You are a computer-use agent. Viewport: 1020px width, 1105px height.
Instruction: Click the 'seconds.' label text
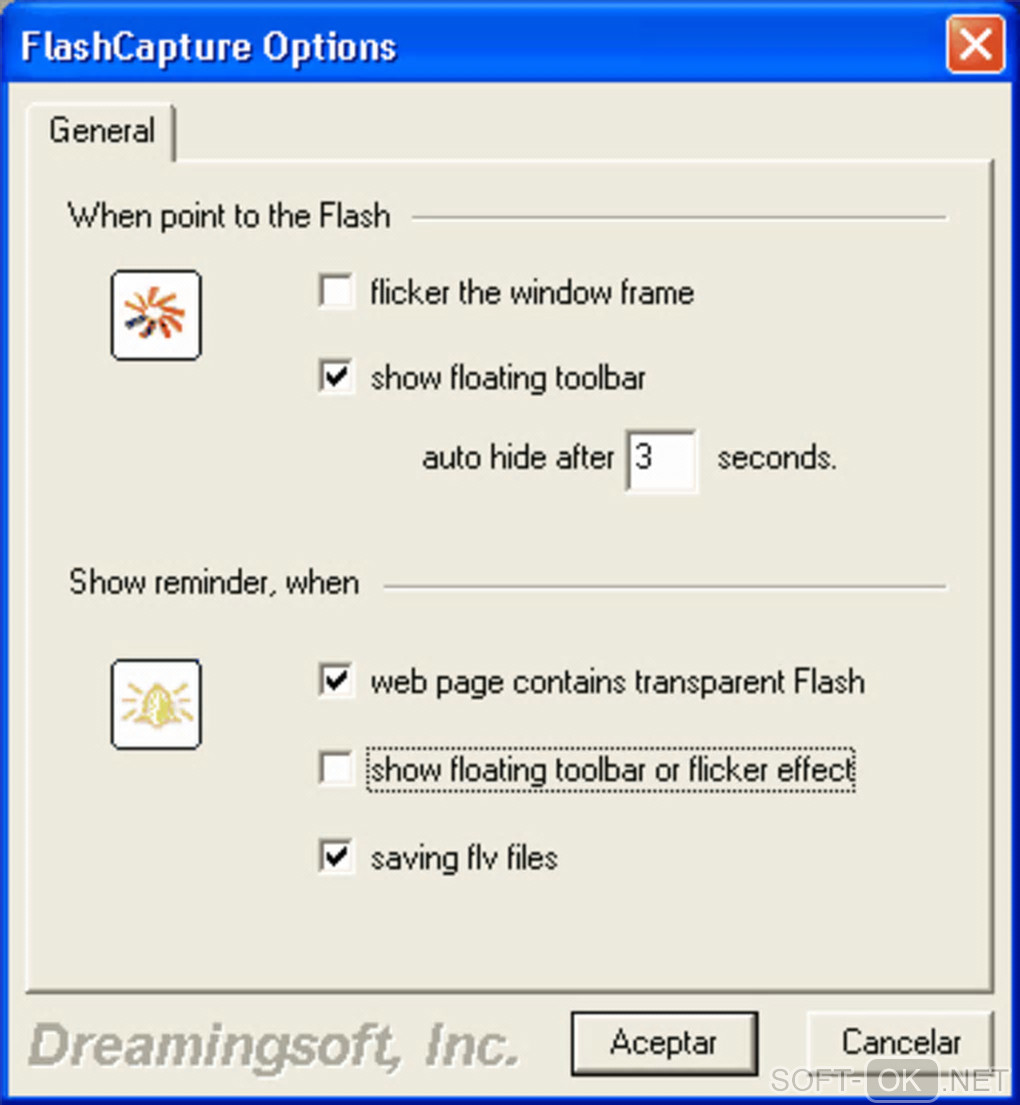tap(776, 459)
